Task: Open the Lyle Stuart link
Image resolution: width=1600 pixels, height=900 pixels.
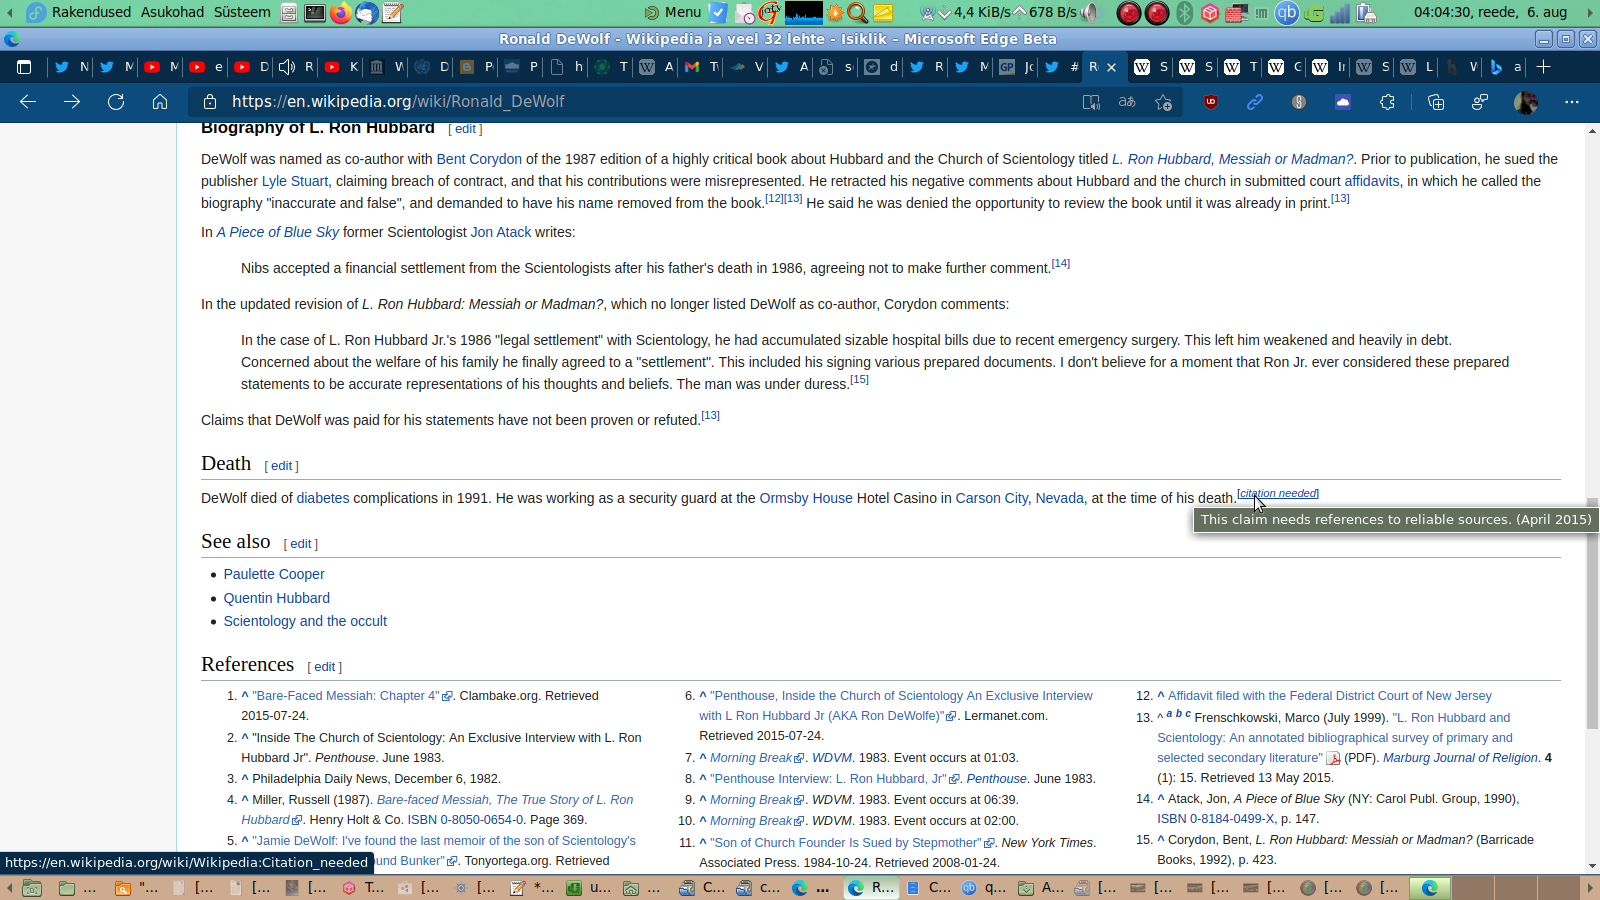Action: point(295,181)
